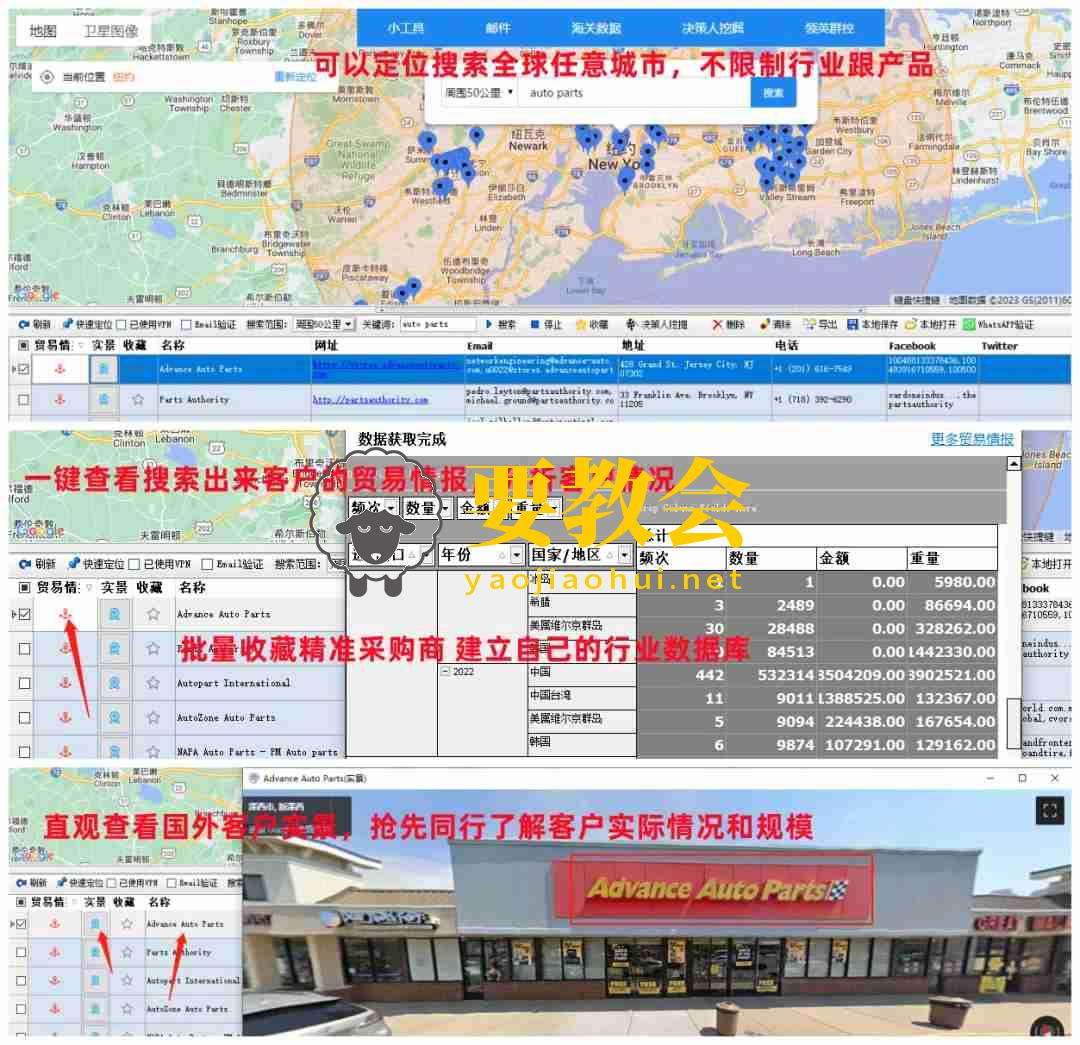The width and height of the screenshot is (1080, 1045).
Task: Uncheck the checkbox in the blue highlighted row
Action: pos(23,369)
